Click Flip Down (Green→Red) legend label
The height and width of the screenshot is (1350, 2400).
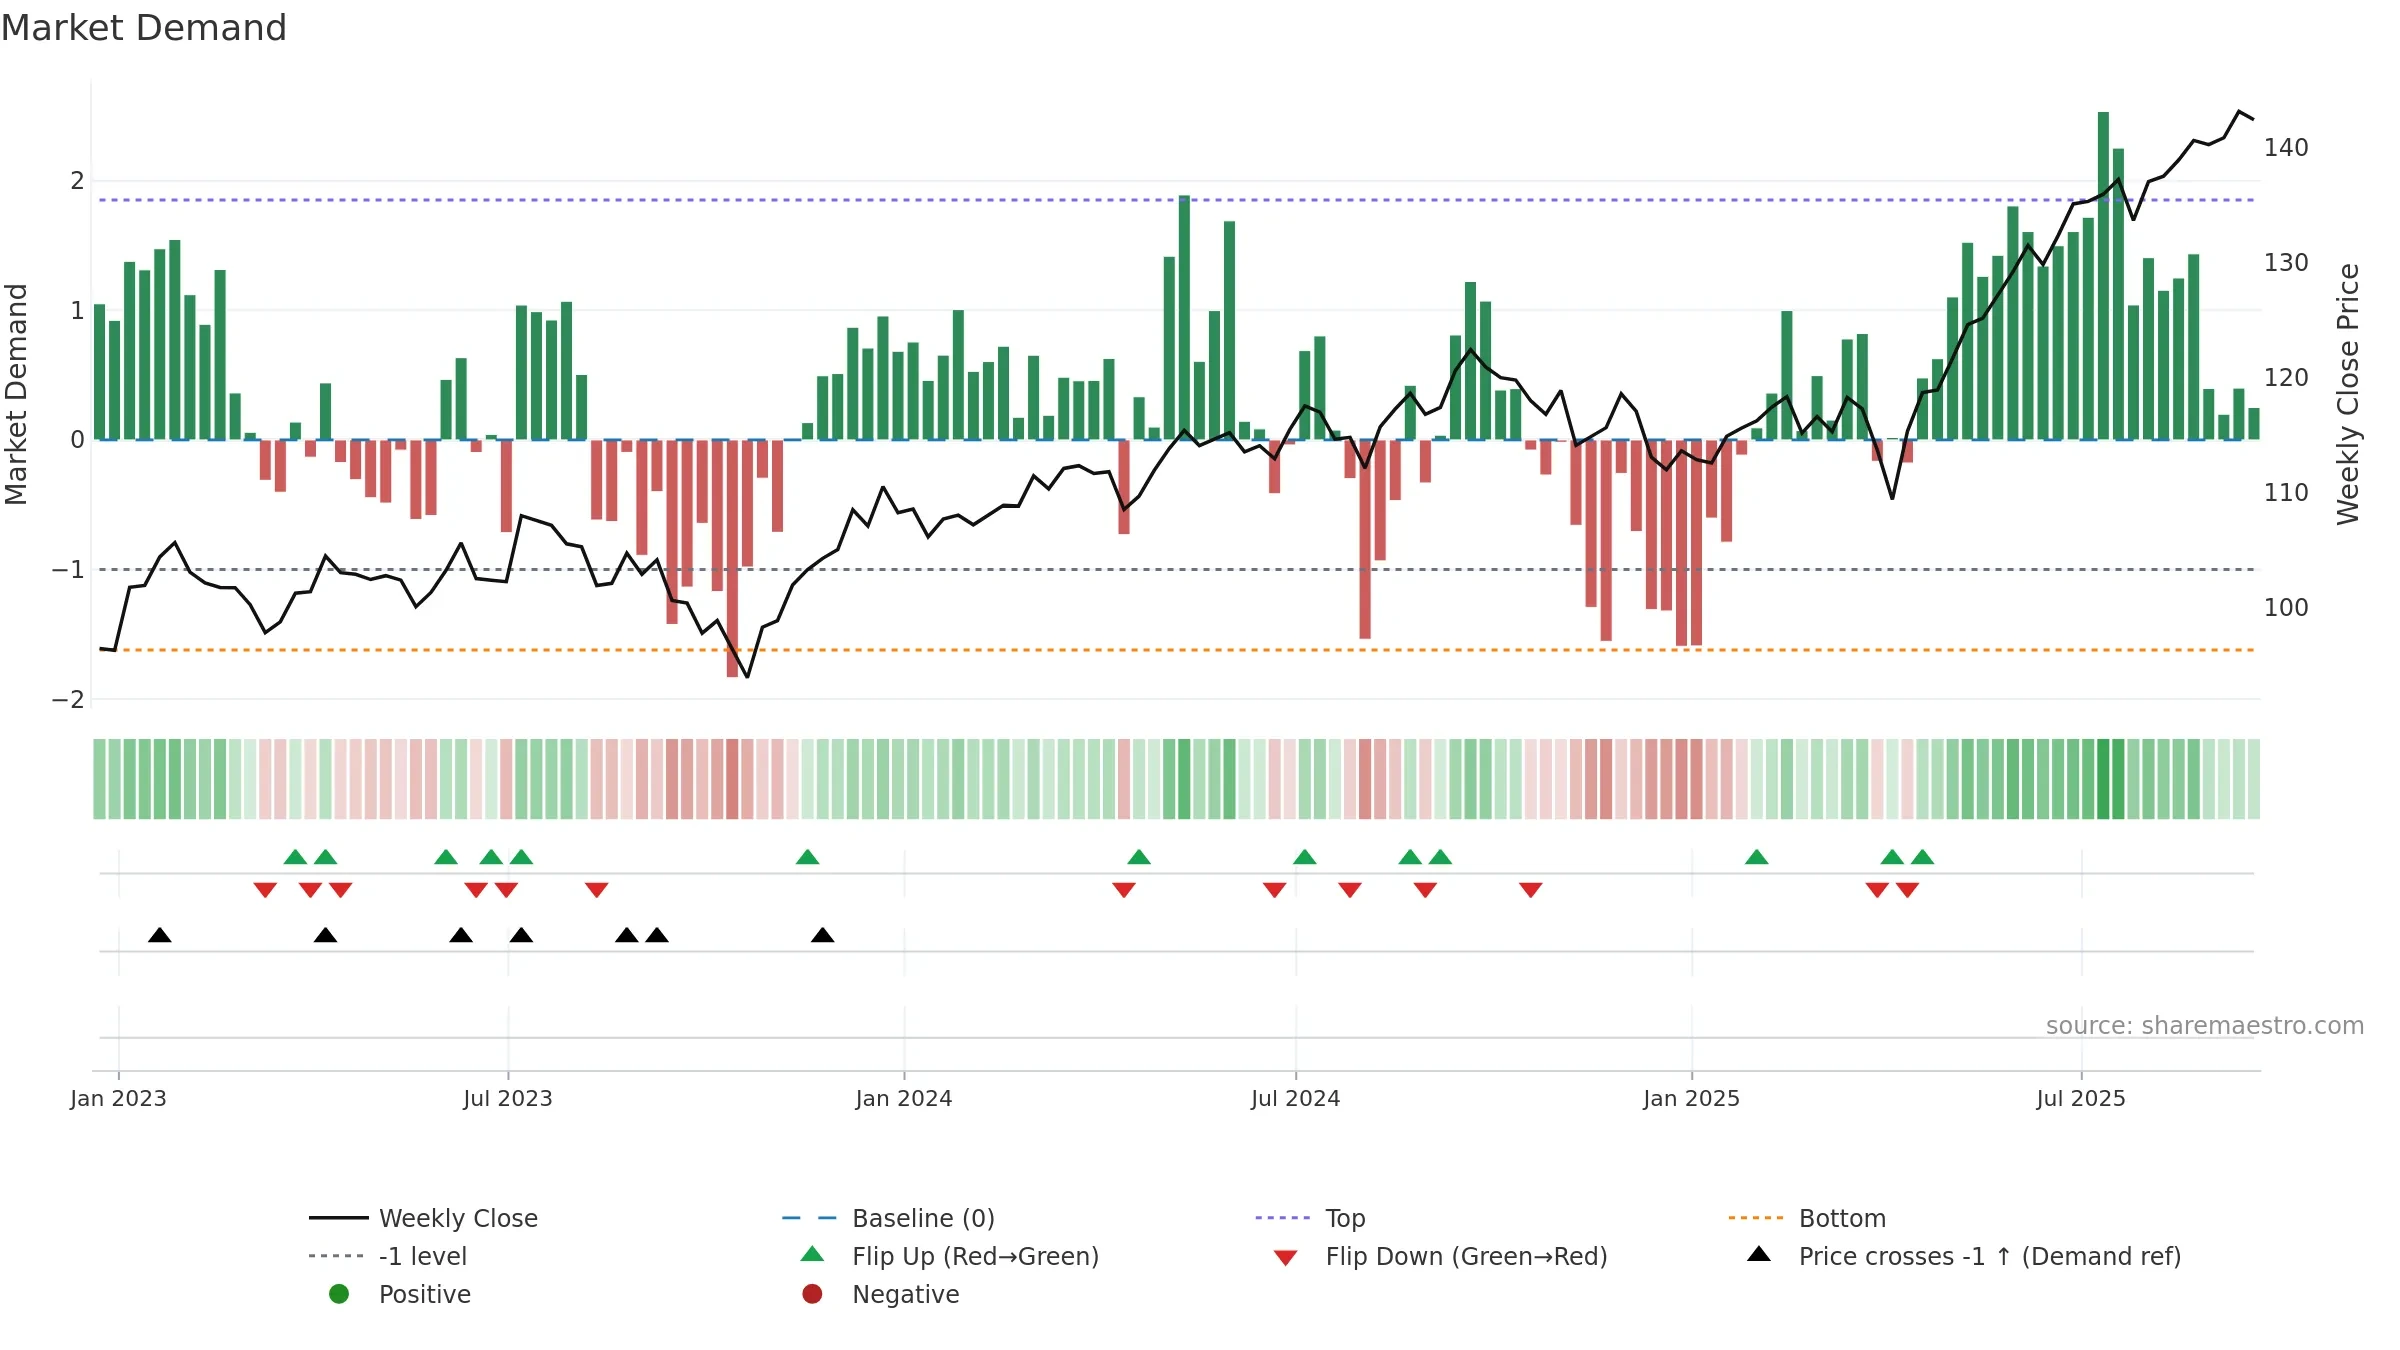(x=1466, y=1256)
